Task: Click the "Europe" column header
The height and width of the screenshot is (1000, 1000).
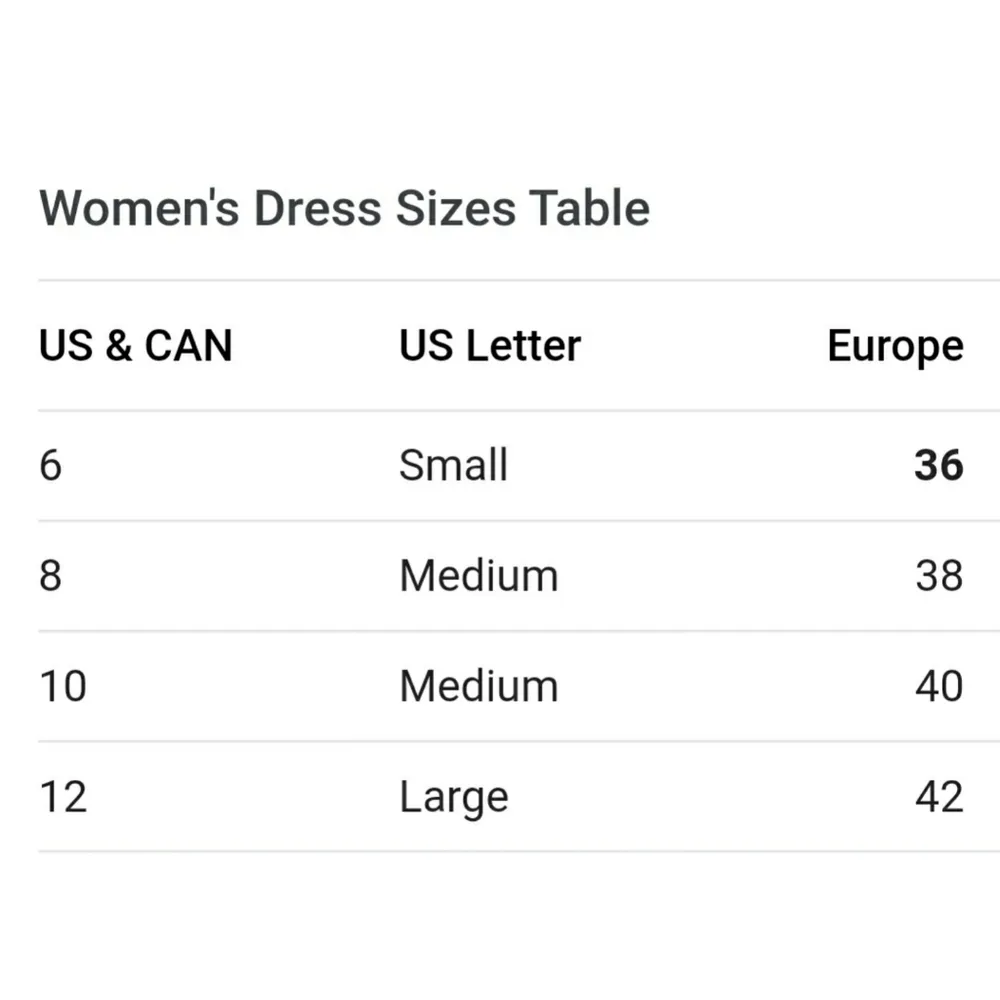Action: pos(895,347)
